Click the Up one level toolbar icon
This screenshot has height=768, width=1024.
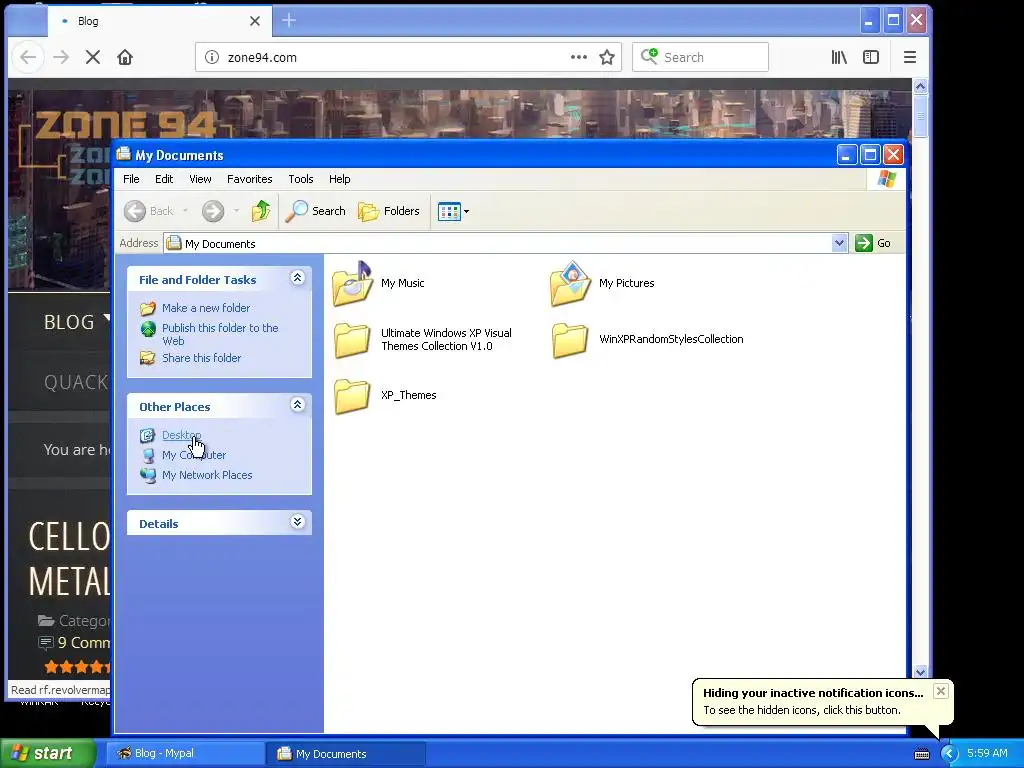[261, 211]
